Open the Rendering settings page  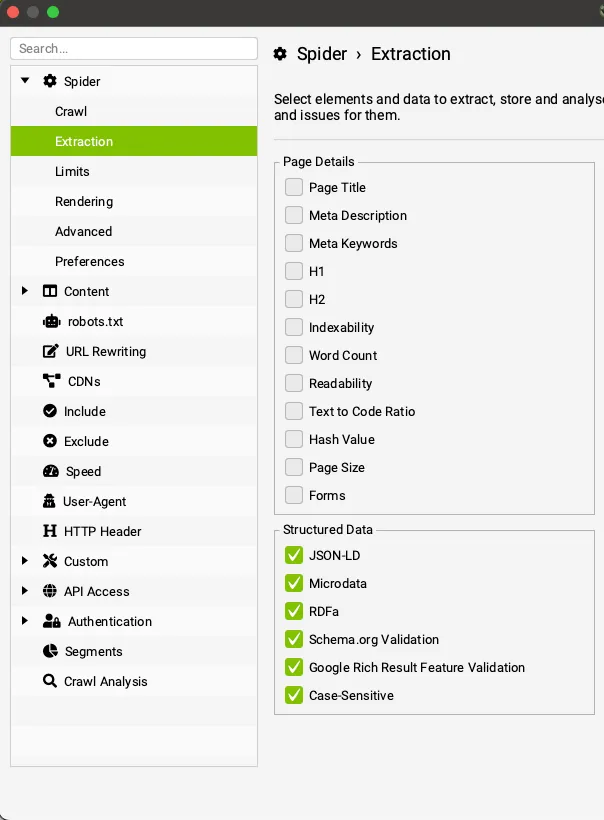click(x=86, y=201)
